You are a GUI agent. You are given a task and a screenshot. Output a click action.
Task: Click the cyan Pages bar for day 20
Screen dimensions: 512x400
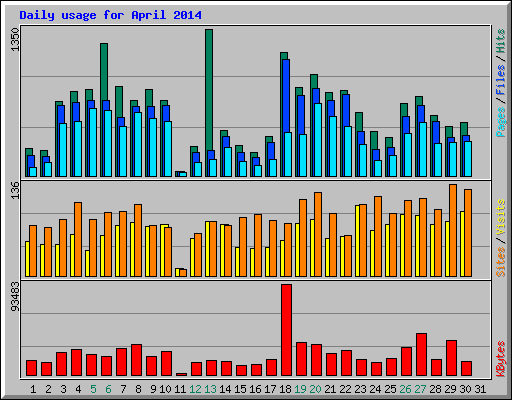coord(318,140)
